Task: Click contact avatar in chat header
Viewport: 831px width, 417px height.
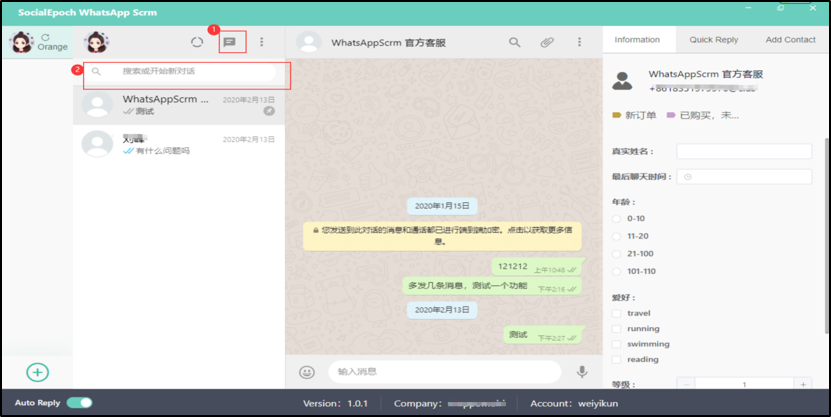Action: [x=309, y=42]
